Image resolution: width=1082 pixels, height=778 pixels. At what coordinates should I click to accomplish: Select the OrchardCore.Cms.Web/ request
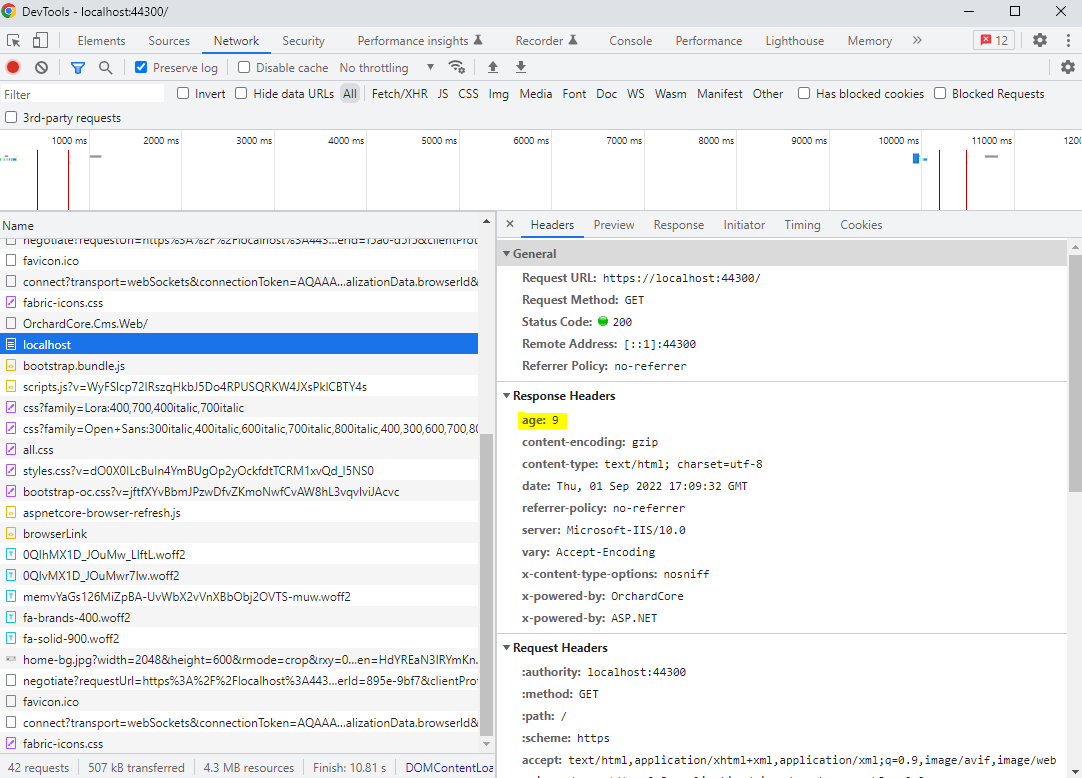click(x=239, y=323)
